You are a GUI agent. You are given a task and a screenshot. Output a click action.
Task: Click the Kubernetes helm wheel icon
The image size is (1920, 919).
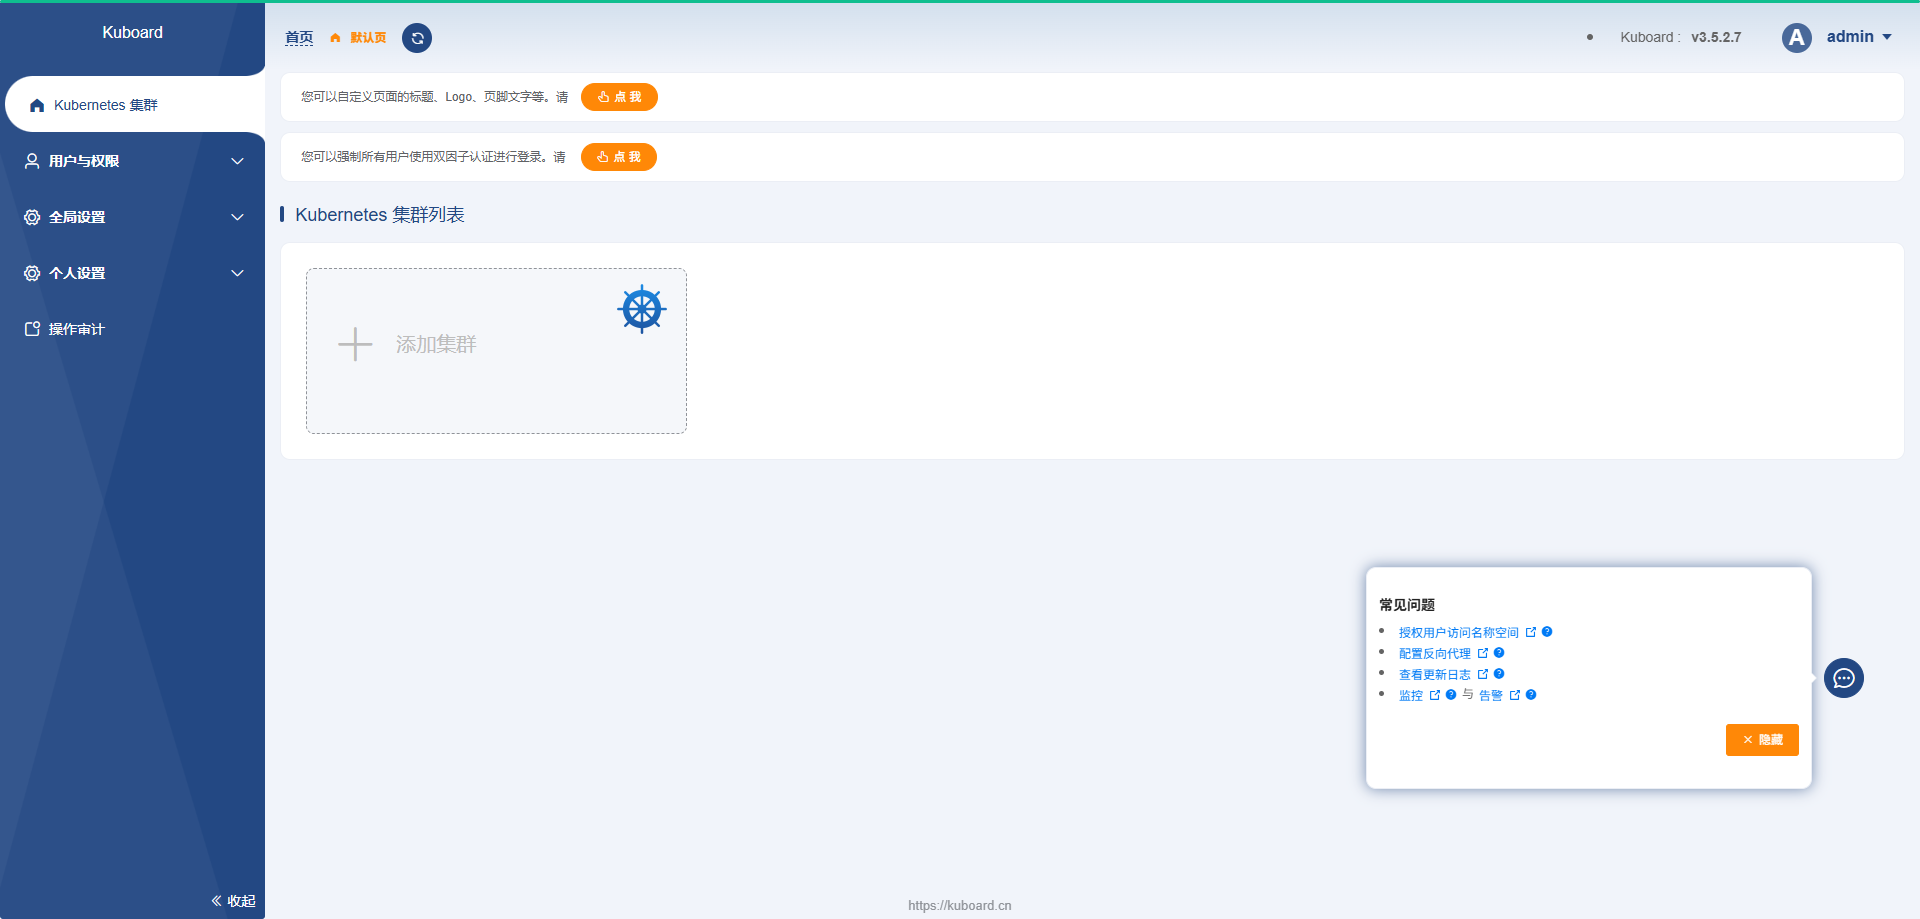point(642,309)
